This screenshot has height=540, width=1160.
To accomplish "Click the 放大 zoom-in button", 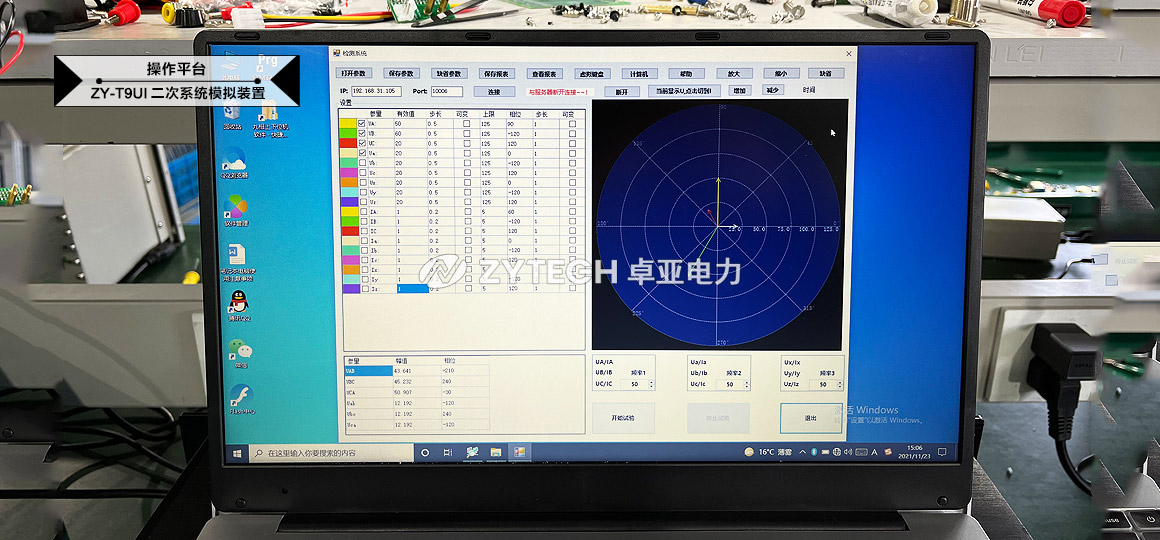I will [734, 74].
